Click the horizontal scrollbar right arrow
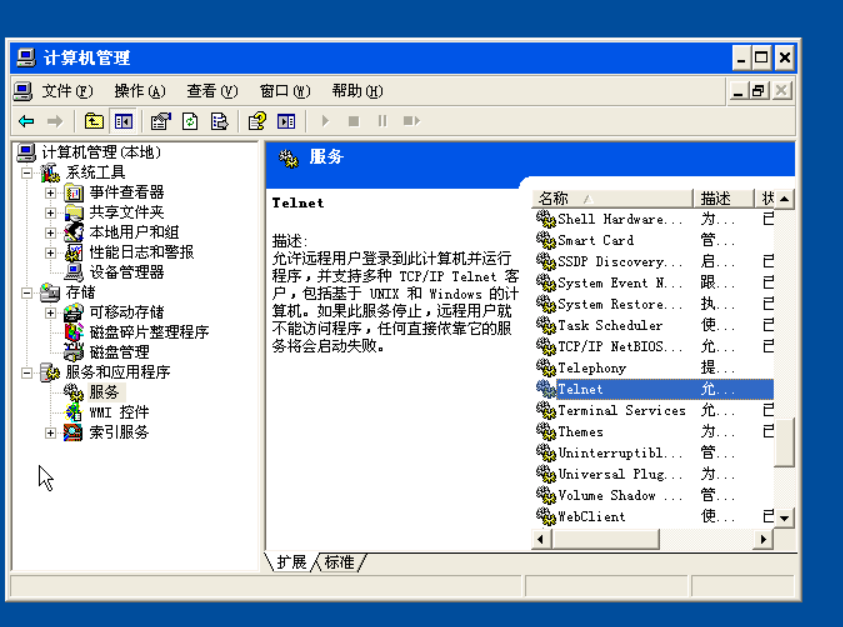This screenshot has width=843, height=627. coord(763,539)
